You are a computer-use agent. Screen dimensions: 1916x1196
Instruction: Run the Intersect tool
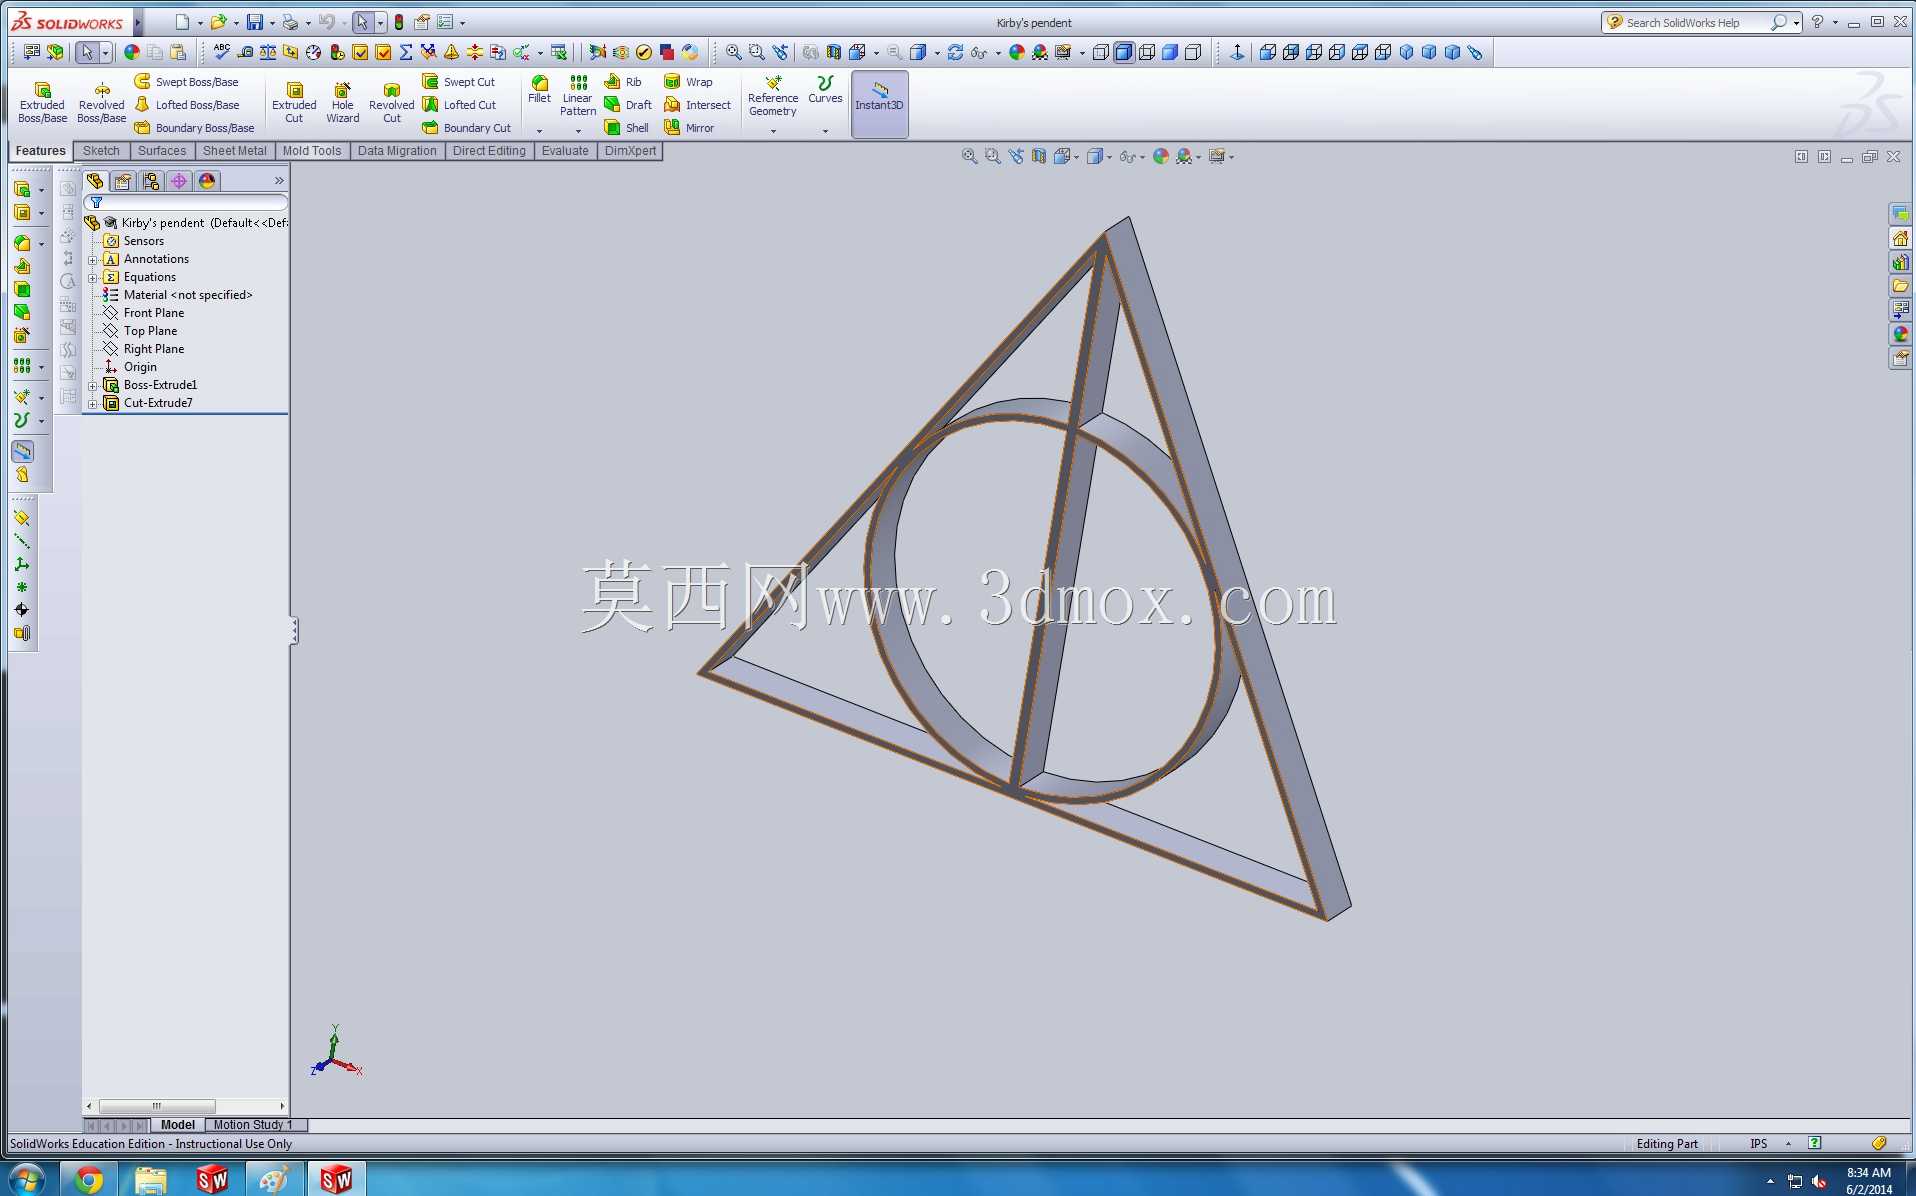(698, 105)
